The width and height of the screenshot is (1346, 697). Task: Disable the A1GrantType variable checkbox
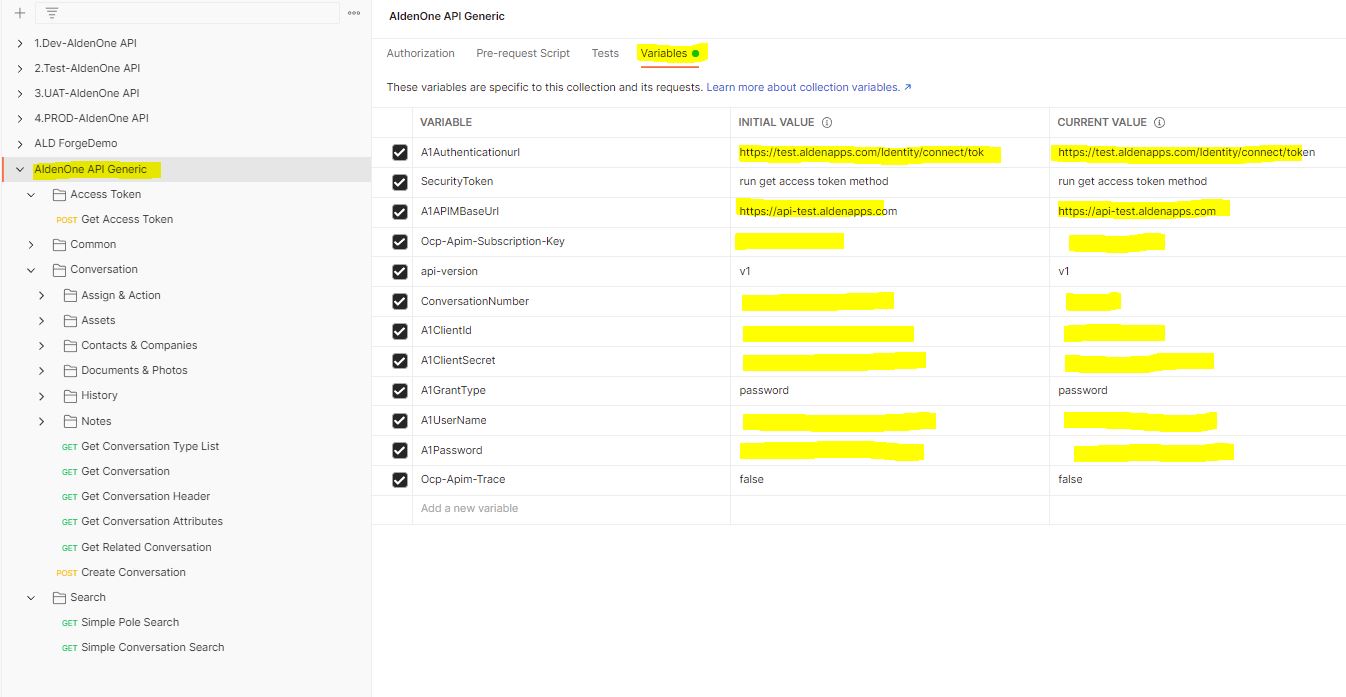(400, 390)
